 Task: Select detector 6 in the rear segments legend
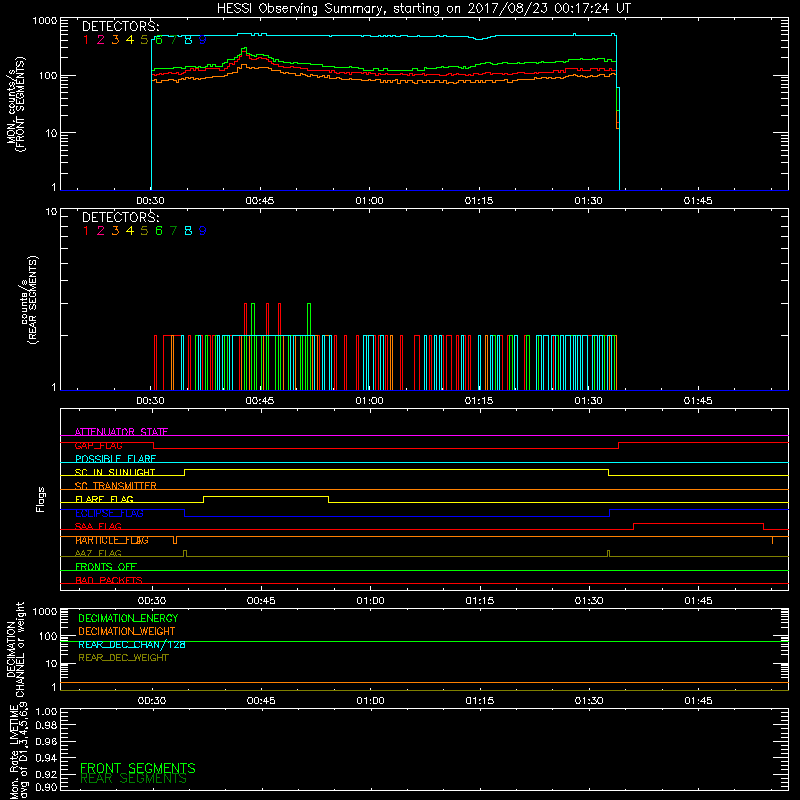click(x=159, y=231)
